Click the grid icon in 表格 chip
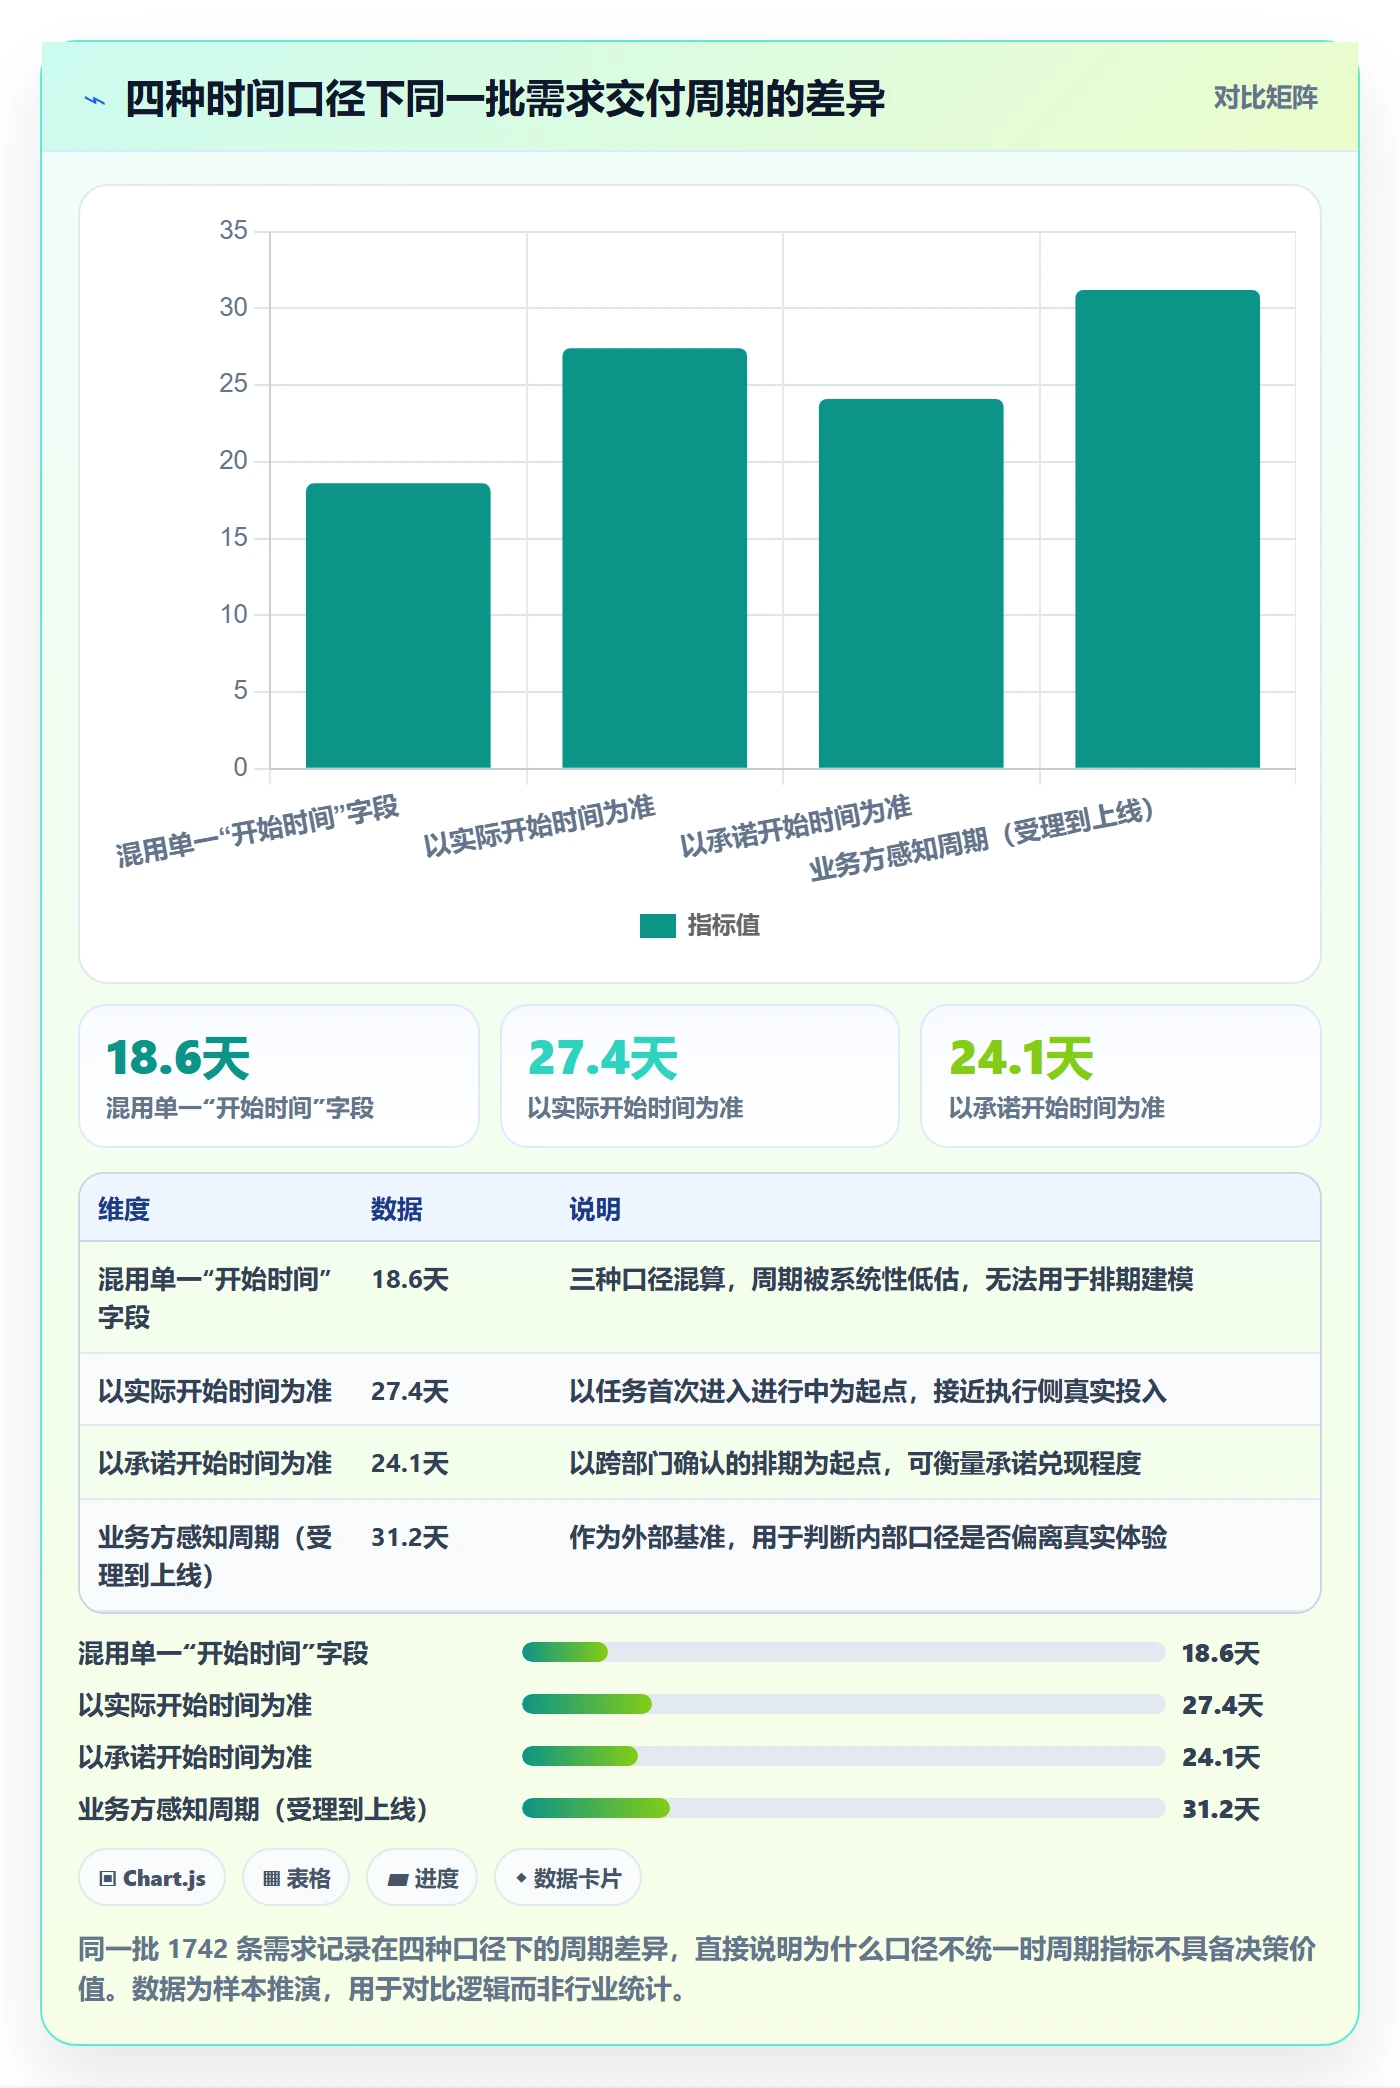 271,1879
